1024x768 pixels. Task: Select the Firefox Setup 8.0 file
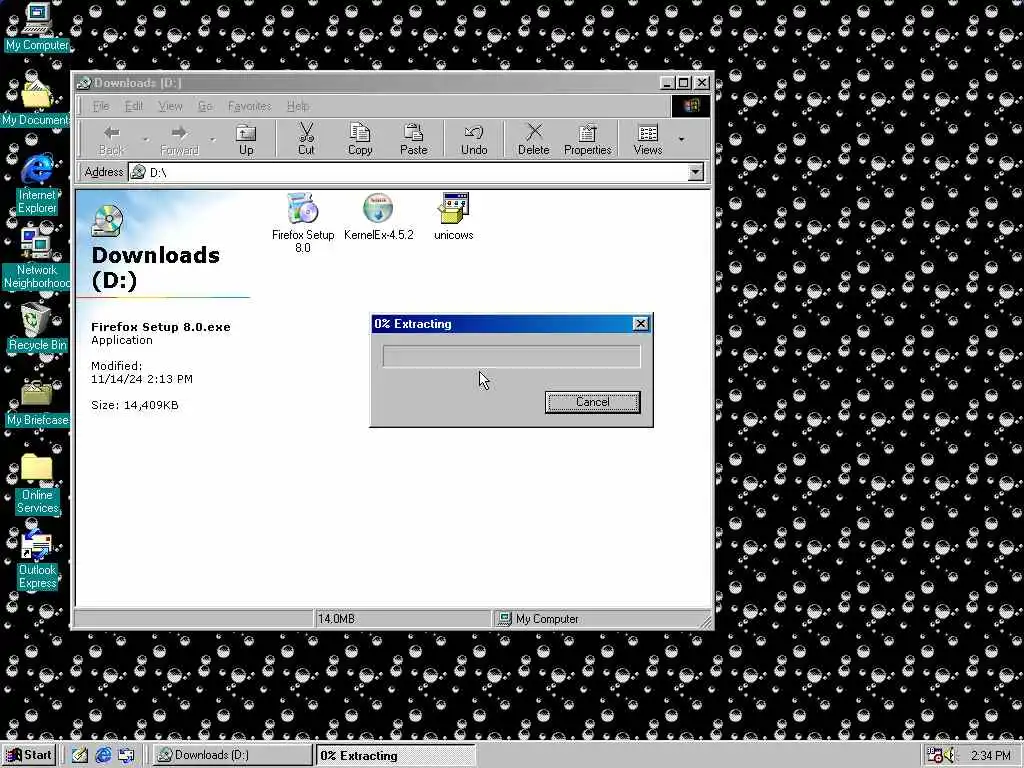302,223
